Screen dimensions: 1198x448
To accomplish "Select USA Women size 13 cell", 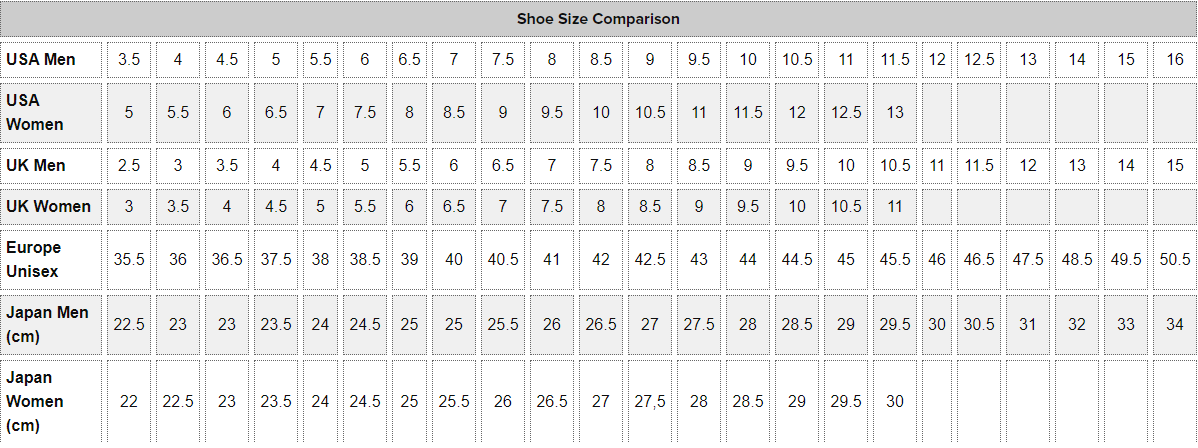I will (x=895, y=113).
